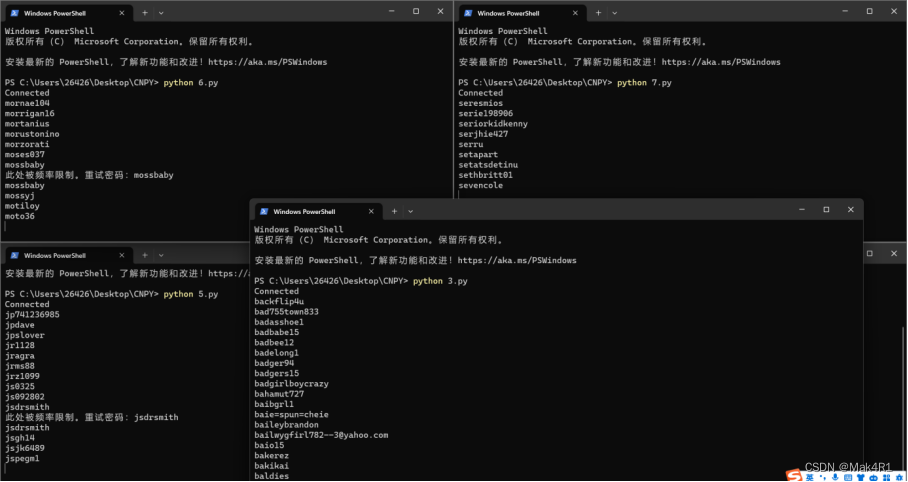Screen dimensions: 908x482
Task: Click the 'jpslover' output line
Action: [x=24, y=335]
